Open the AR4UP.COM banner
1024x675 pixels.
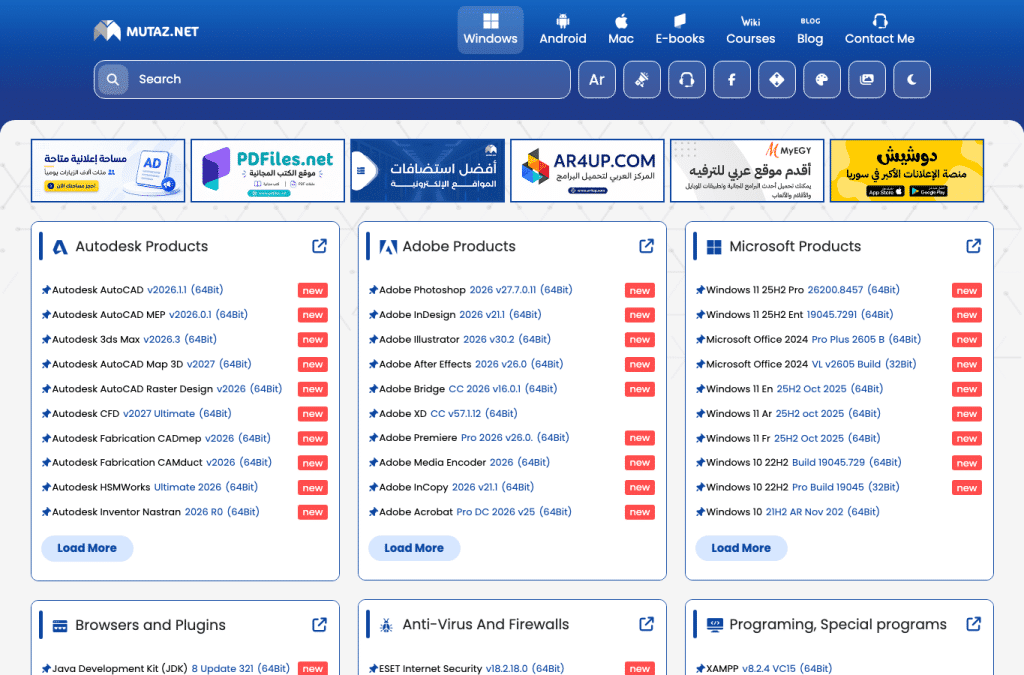tap(587, 170)
